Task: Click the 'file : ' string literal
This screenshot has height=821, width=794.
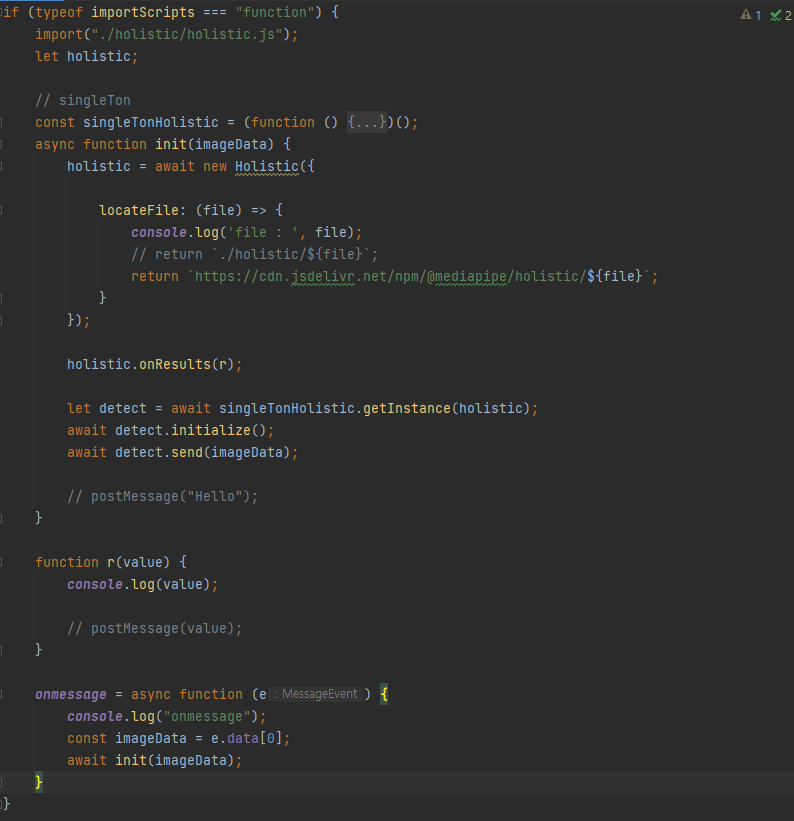Action: [x=262, y=232]
